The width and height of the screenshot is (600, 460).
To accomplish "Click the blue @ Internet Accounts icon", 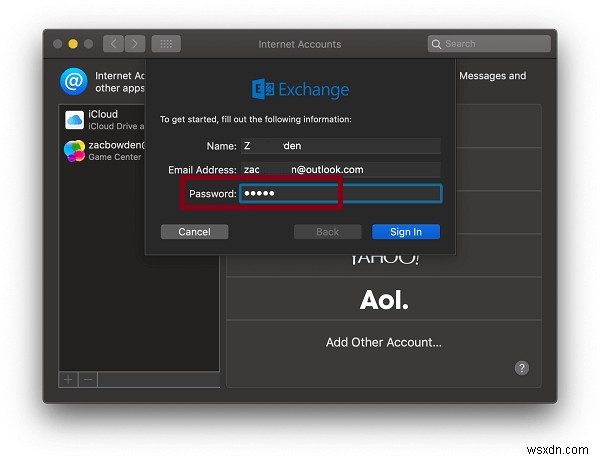I will (x=74, y=81).
